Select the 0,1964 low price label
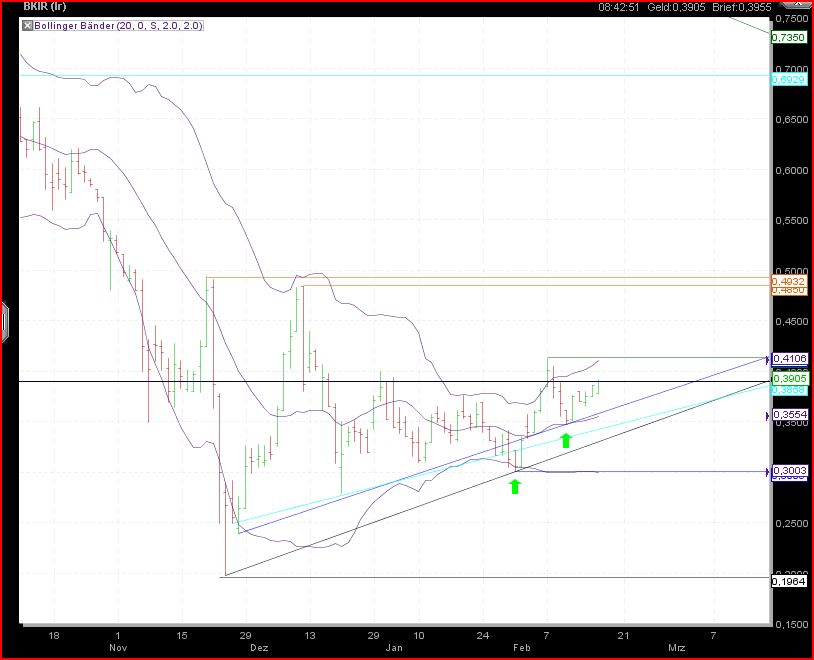Screen dimensions: 814x660 (x=789, y=581)
